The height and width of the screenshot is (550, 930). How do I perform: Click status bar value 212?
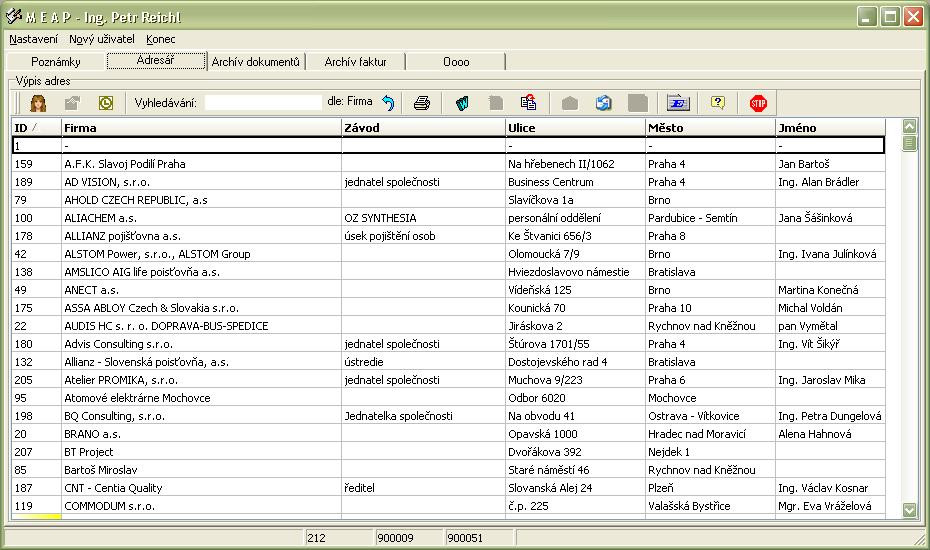[x=339, y=538]
